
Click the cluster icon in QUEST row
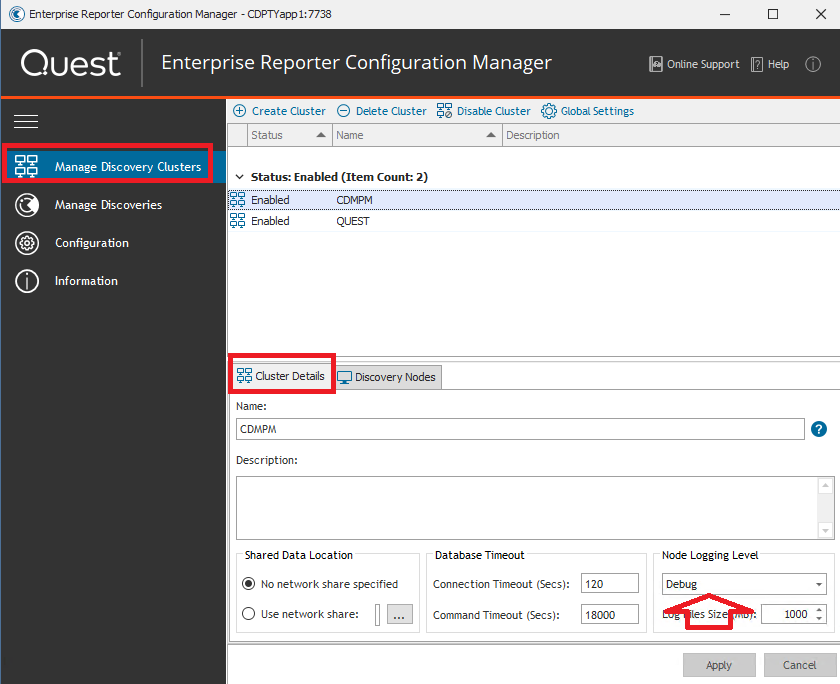point(237,220)
